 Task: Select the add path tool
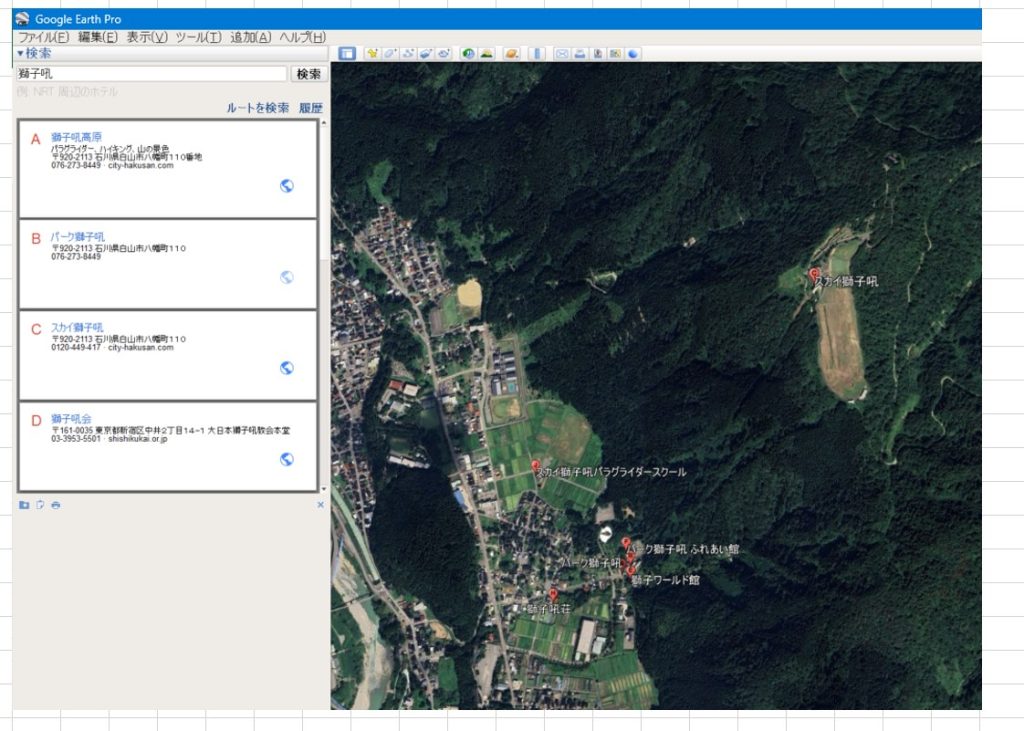click(x=408, y=54)
